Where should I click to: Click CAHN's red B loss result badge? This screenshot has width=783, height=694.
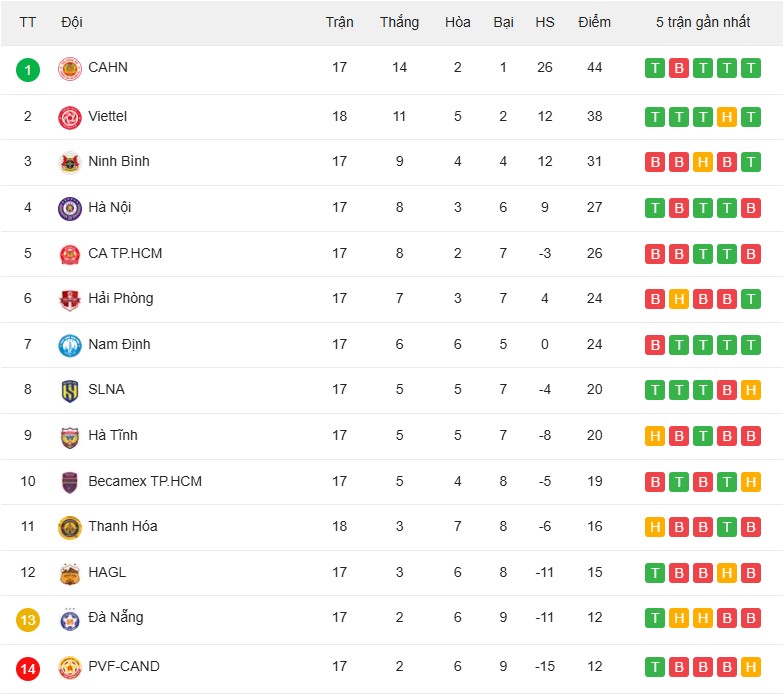click(679, 68)
